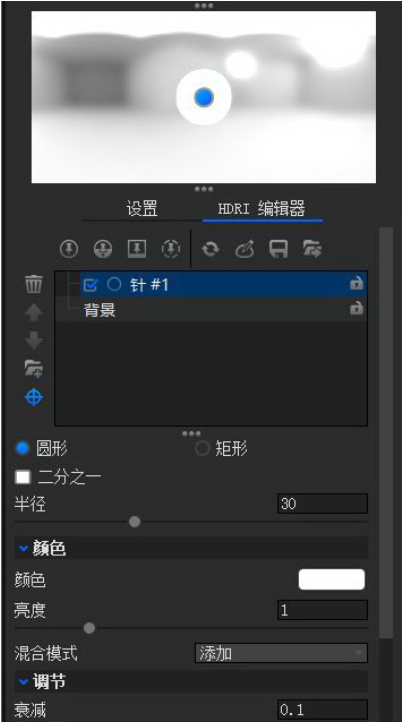Click the color picker brush icon
This screenshot has height=722, width=403.
click(245, 249)
